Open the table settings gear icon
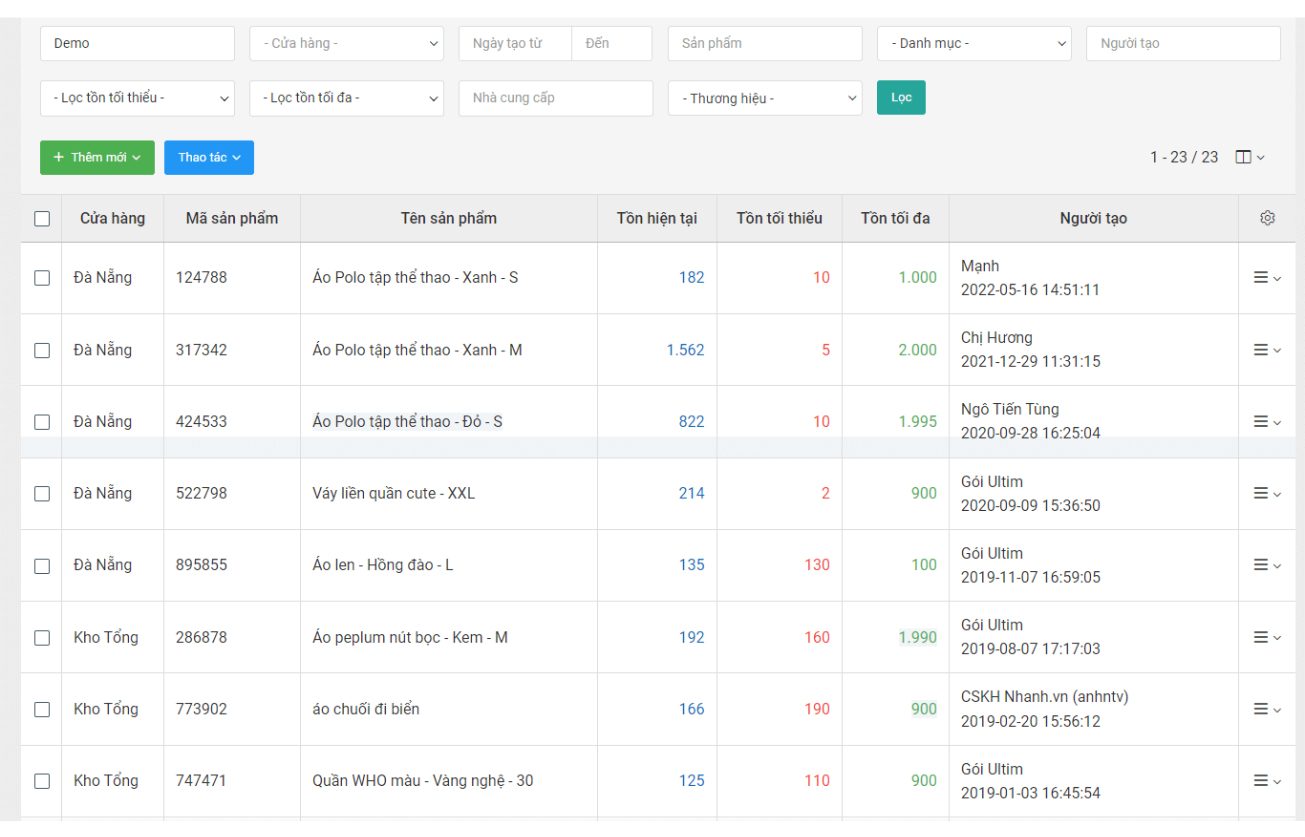This screenshot has height=837, width=1305. click(x=1267, y=218)
